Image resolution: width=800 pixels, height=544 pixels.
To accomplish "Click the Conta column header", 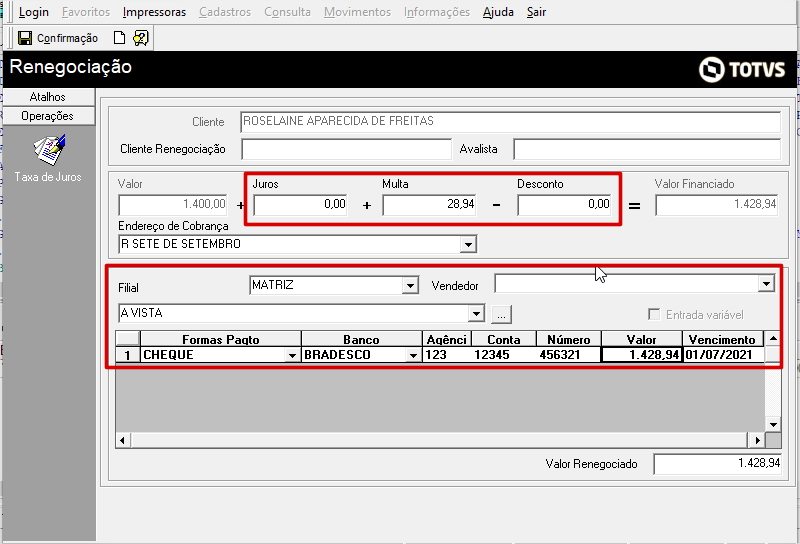I will tap(504, 339).
